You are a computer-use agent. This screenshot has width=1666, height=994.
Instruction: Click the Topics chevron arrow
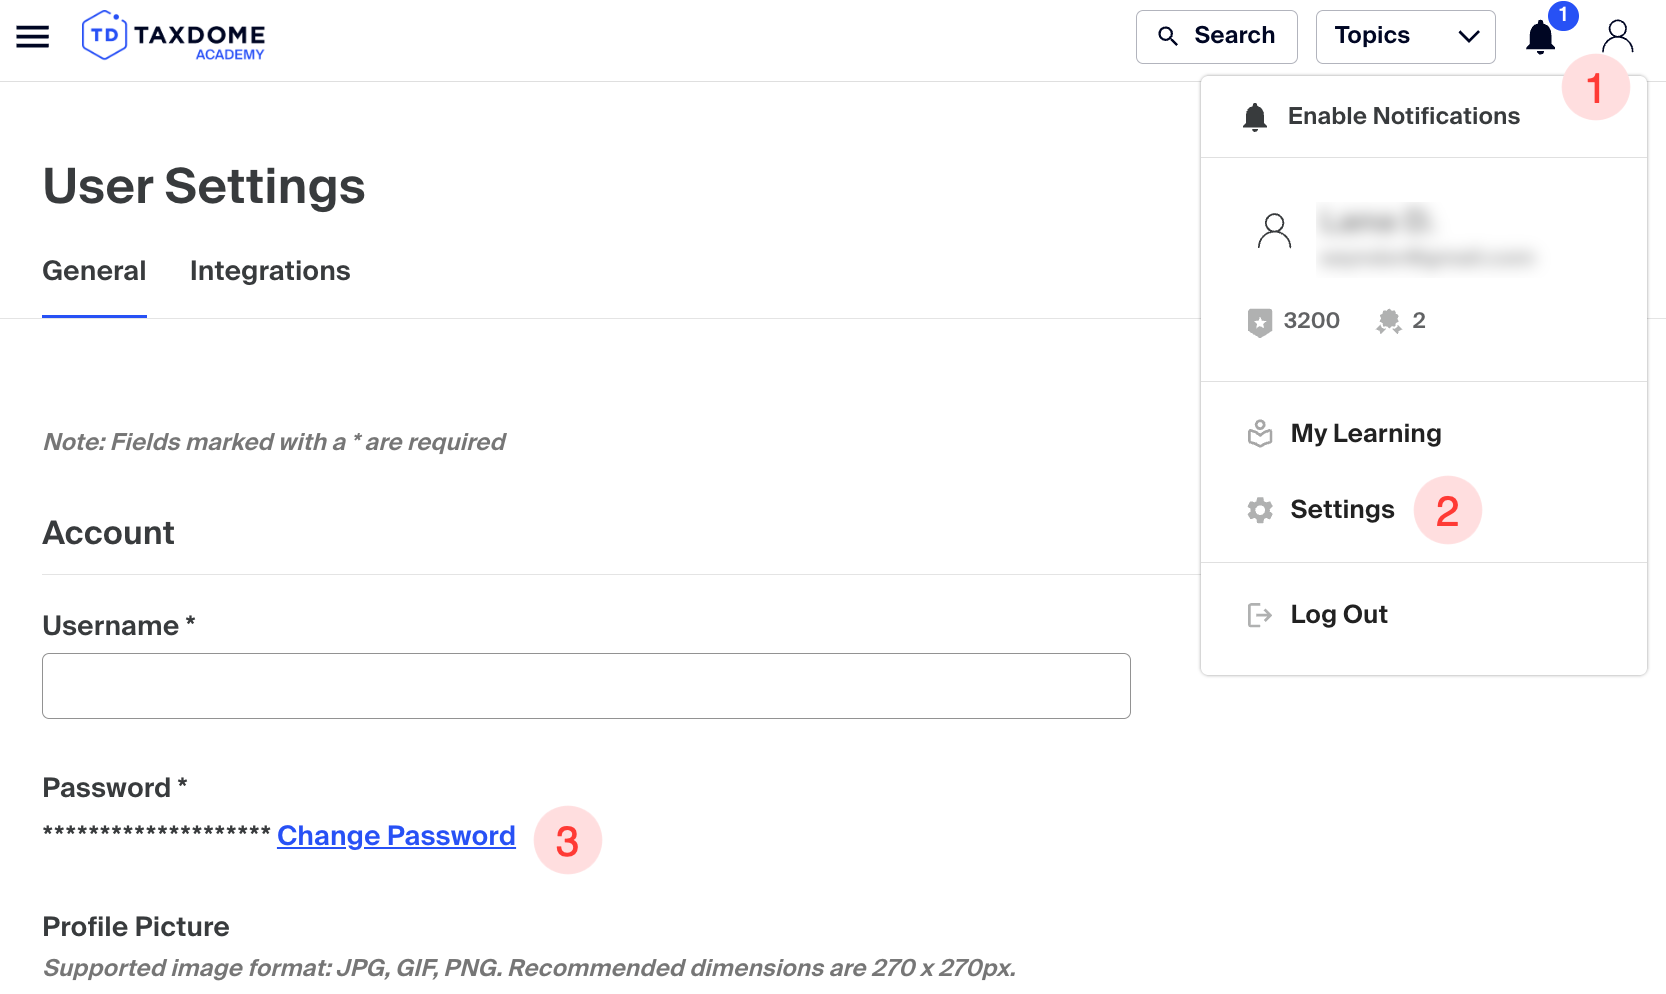click(x=1468, y=37)
